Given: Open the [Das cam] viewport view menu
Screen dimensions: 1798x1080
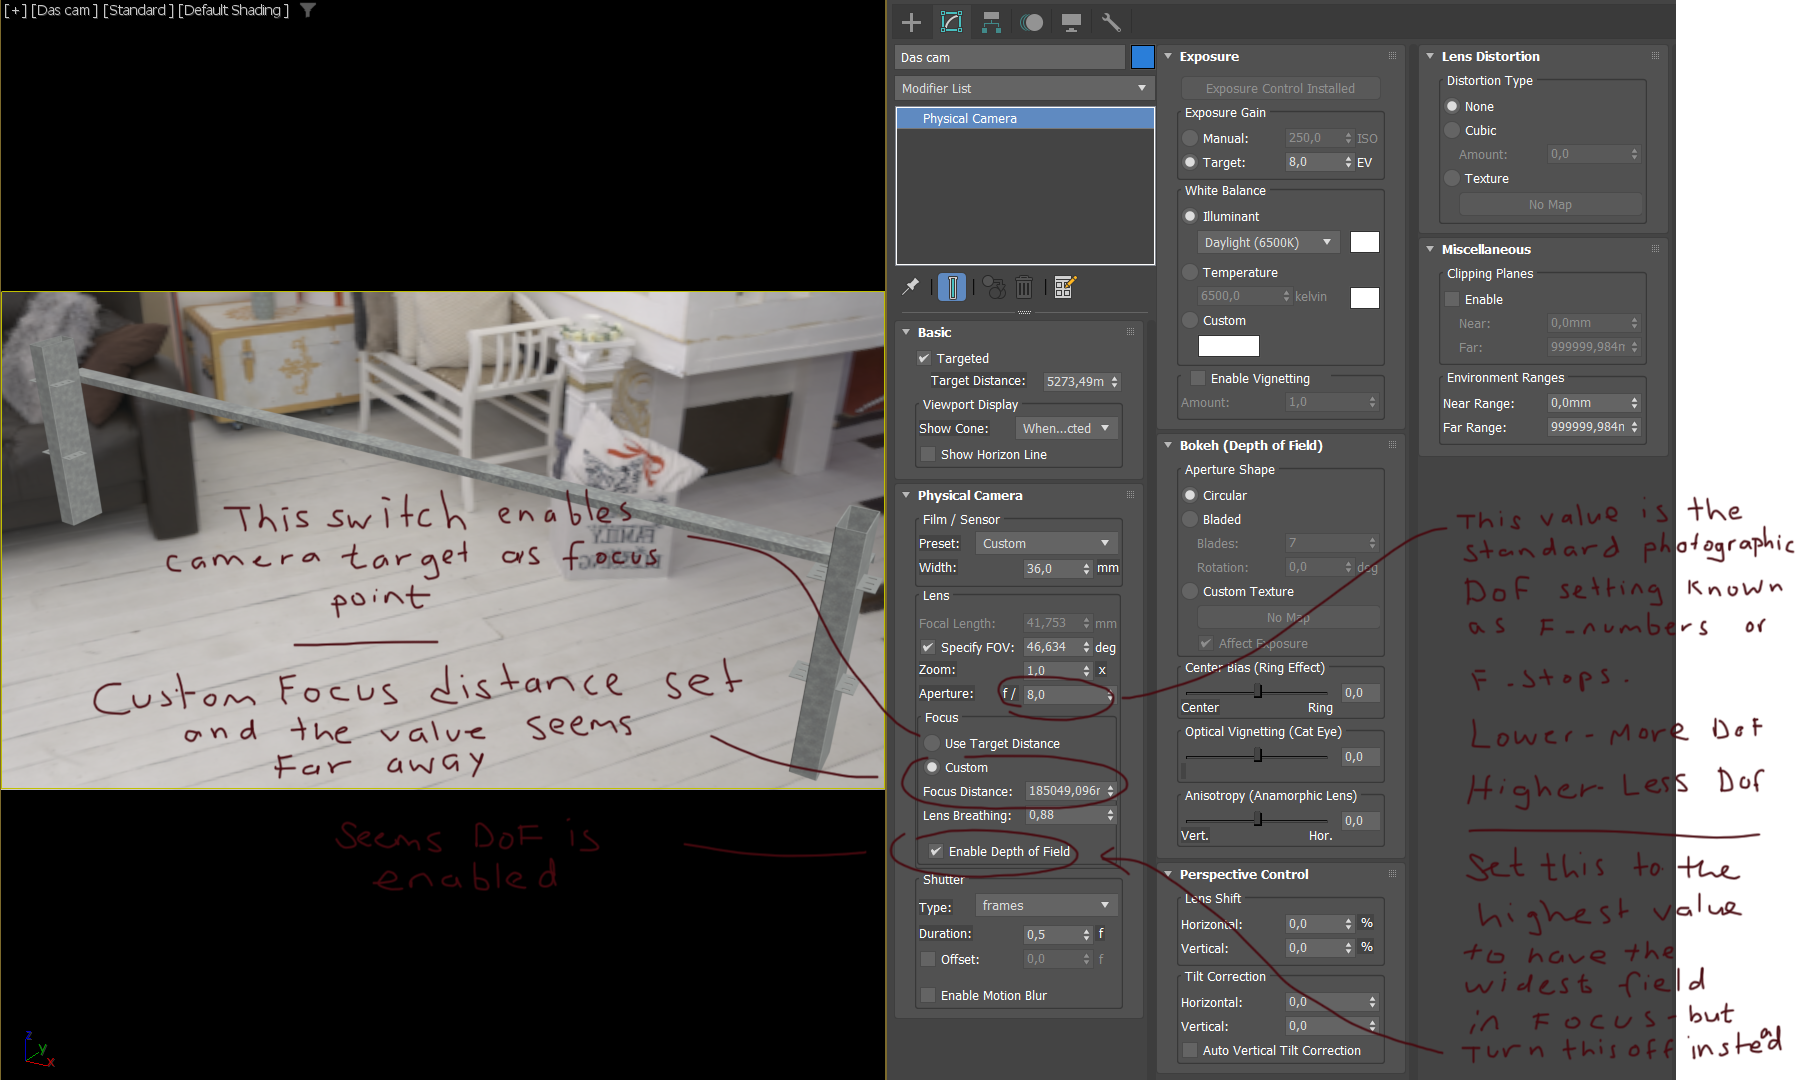Looking at the screenshot, I should coord(65,10).
